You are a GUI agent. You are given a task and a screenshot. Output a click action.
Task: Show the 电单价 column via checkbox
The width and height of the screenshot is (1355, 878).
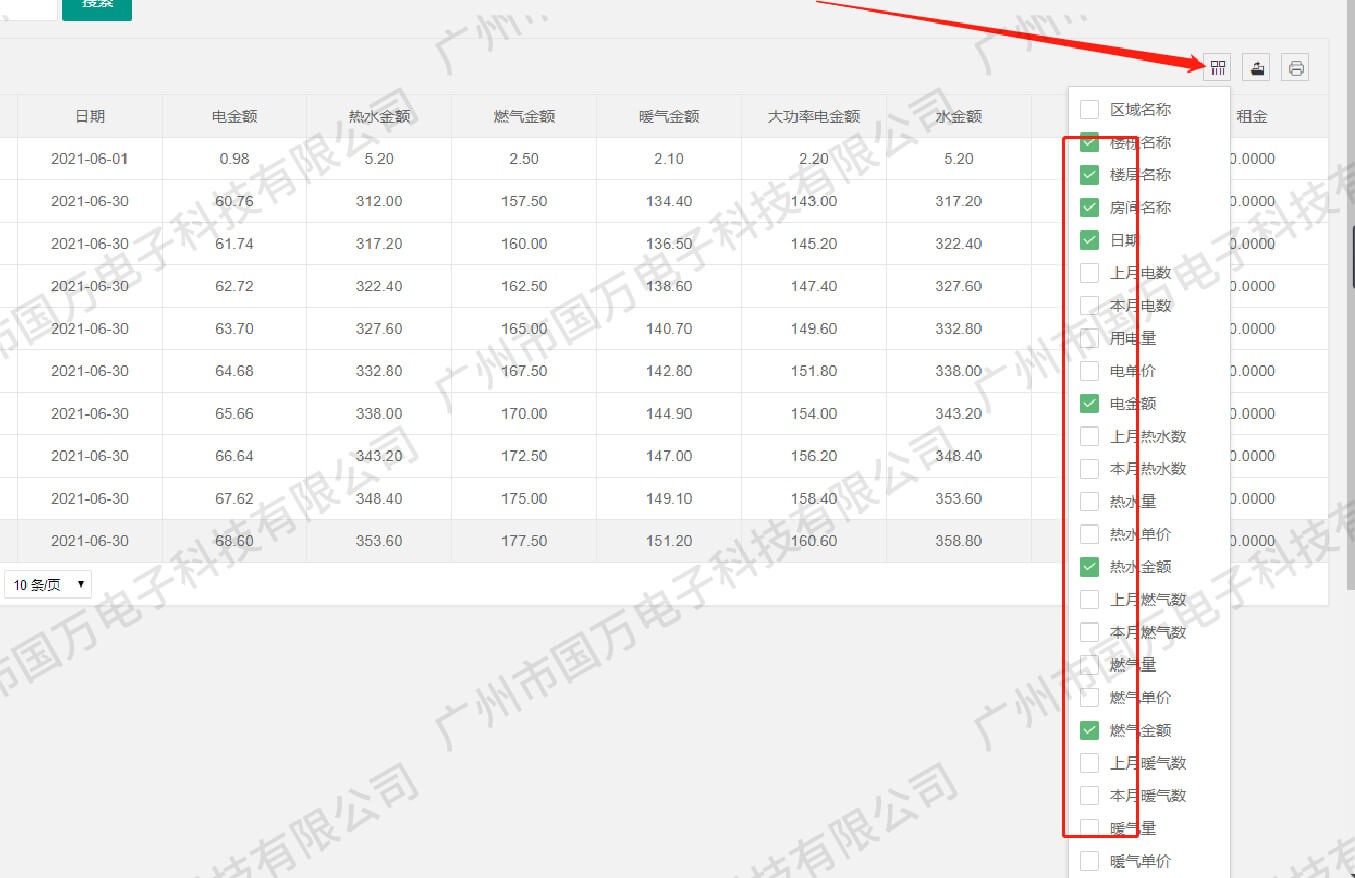coord(1090,371)
